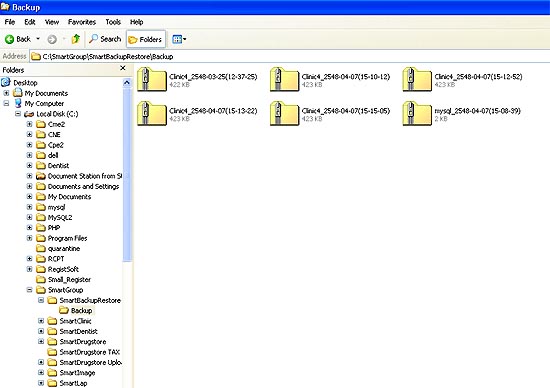Click the open Backup folder icon in tree
Image resolution: width=550 pixels, height=388 pixels.
click(64, 310)
